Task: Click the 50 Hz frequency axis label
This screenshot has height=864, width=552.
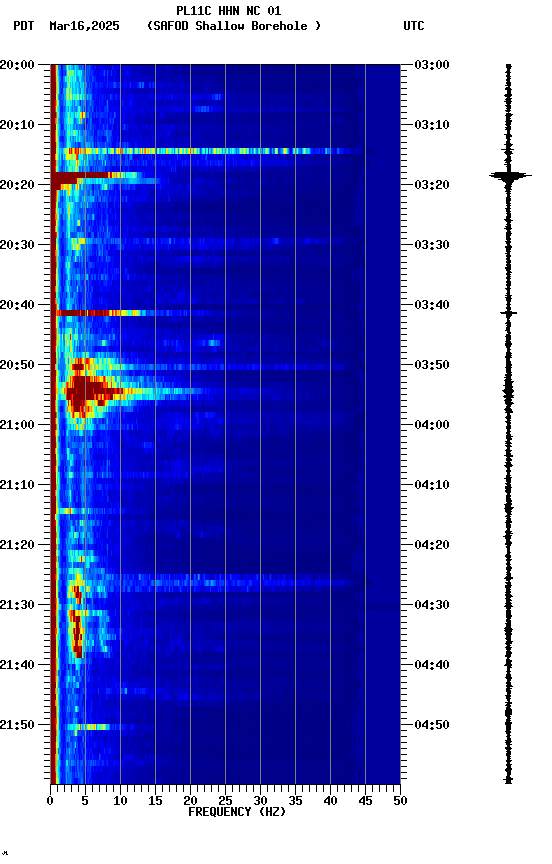Action: (401, 801)
